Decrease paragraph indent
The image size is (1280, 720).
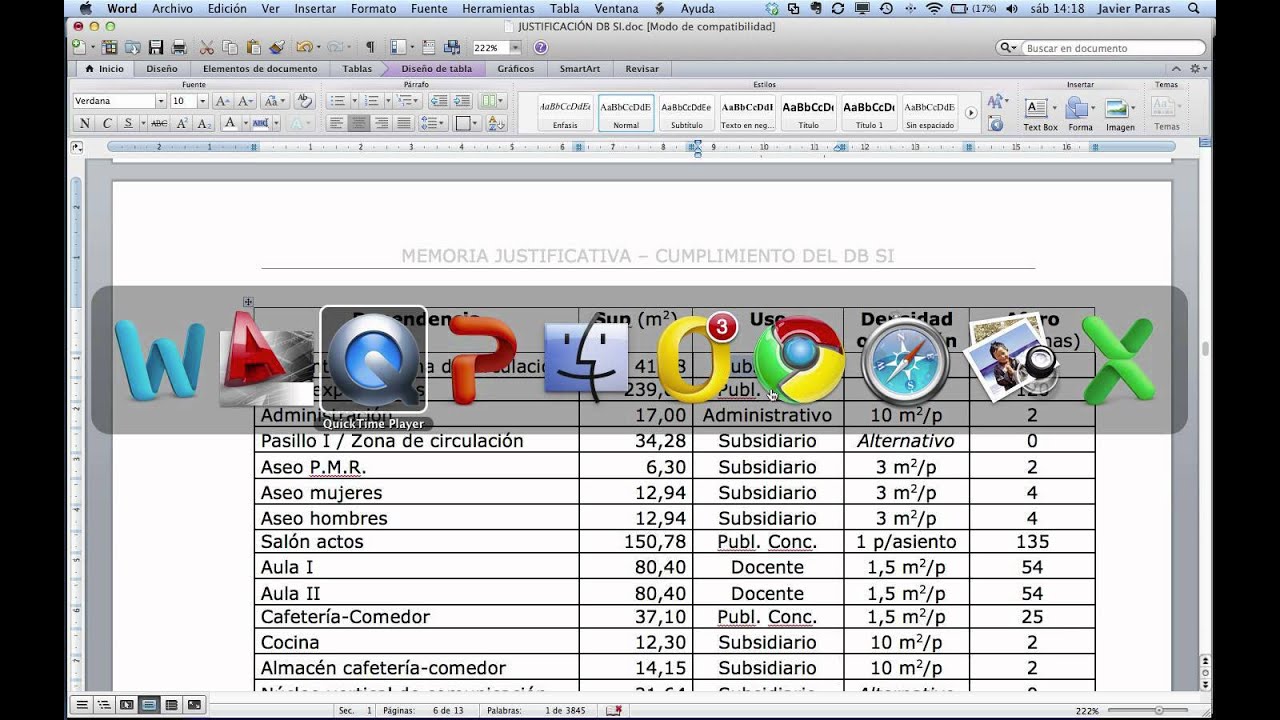coord(438,101)
